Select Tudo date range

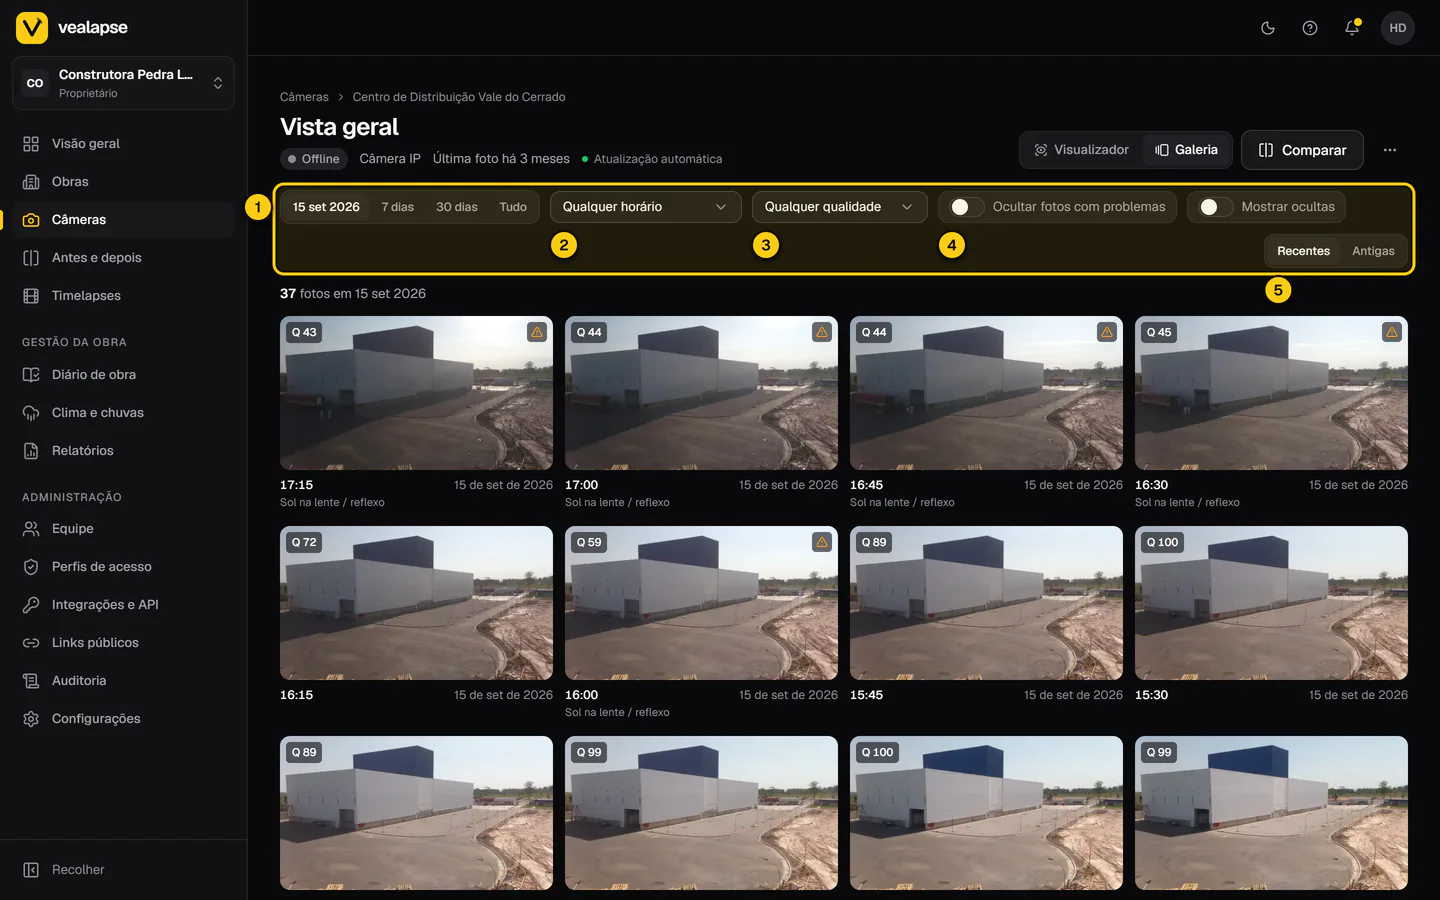(x=513, y=207)
